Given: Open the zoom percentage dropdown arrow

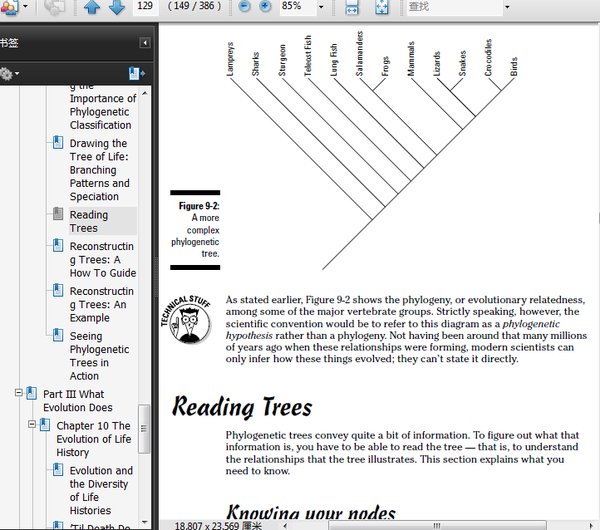Looking at the screenshot, I should tap(321, 7).
